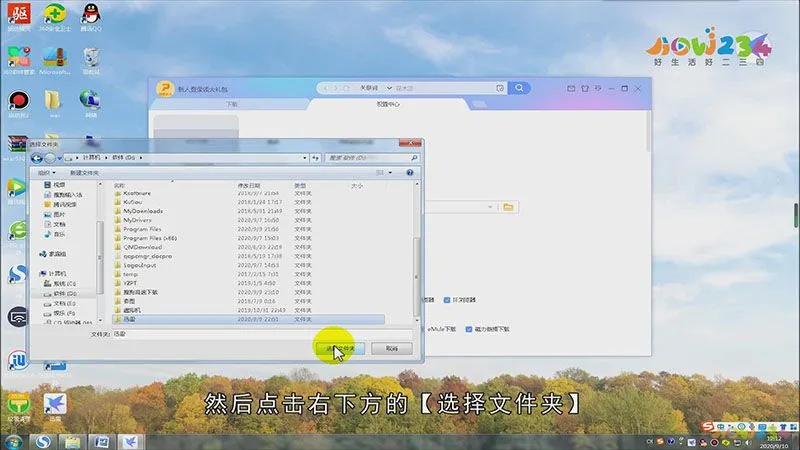Click the 选择文件夹 button in the dialog

[339, 348]
